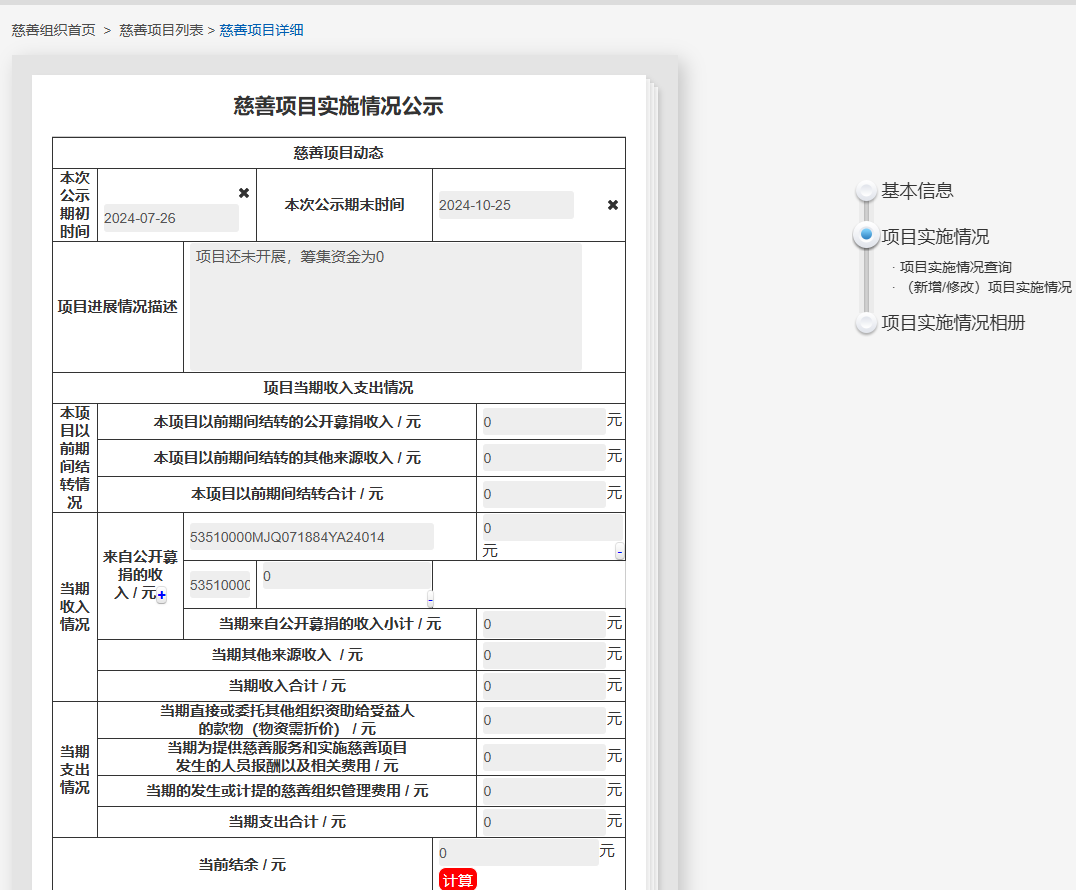
Task: Click the 当期的发生或计提的慈善组织管理费用 amount field
Action: [542, 792]
